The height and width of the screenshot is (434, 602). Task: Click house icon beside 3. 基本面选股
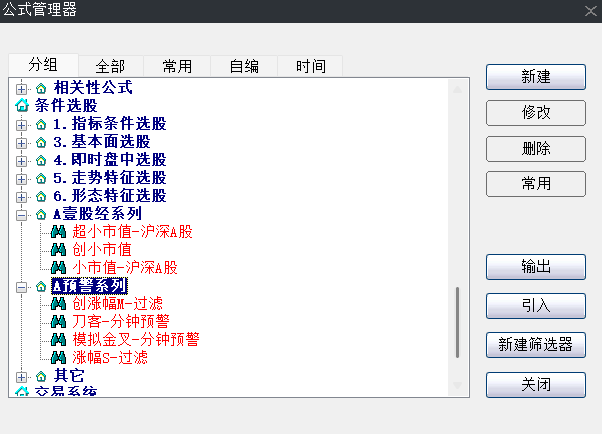pos(41,142)
